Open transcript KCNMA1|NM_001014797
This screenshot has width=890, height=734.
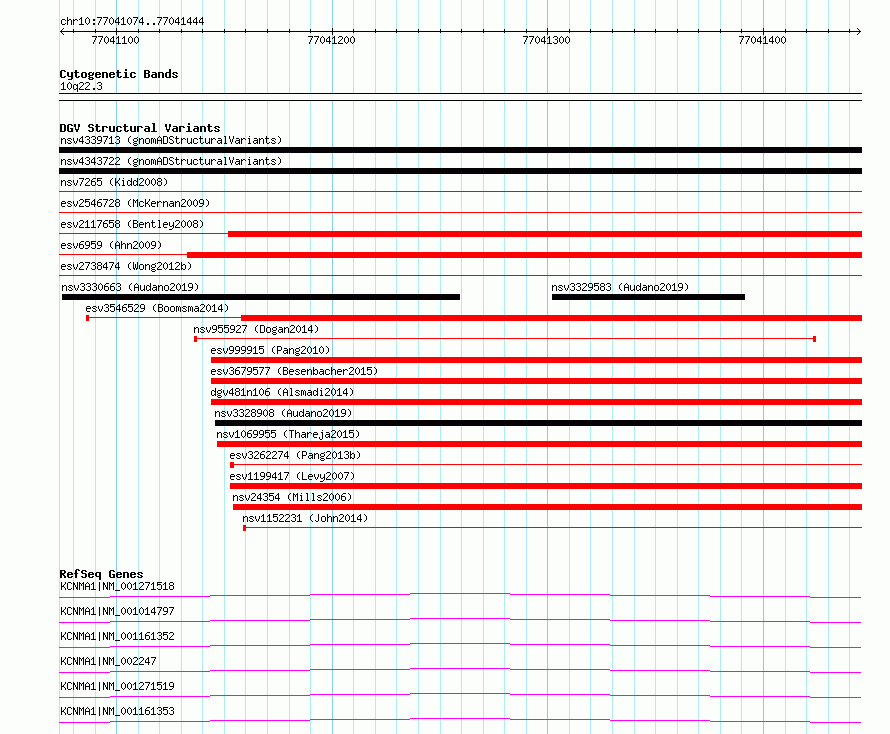(x=117, y=611)
